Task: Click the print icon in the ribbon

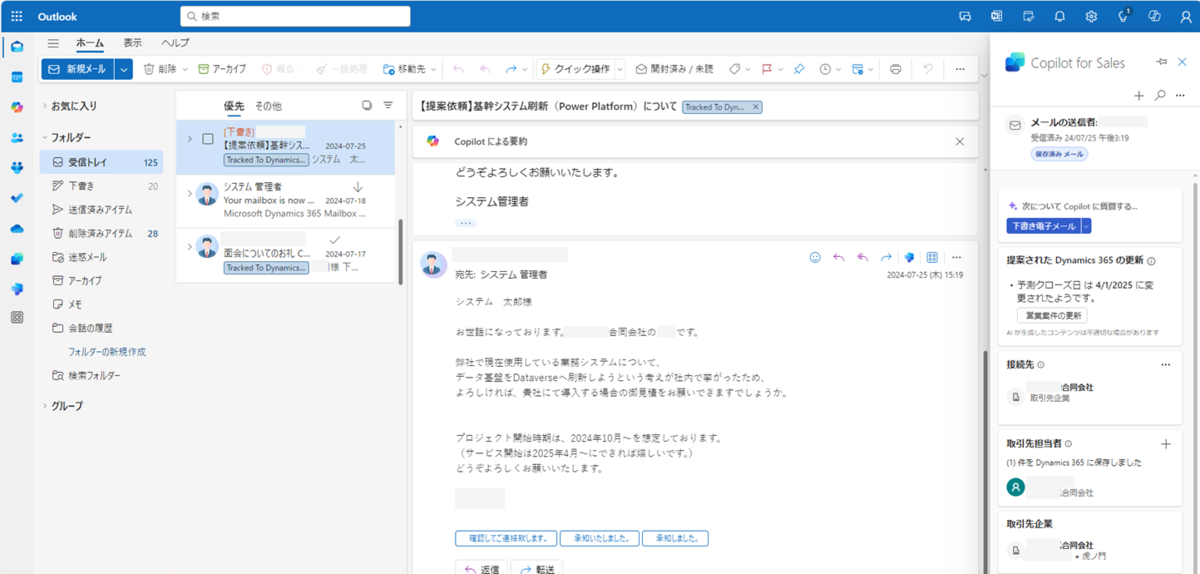Action: tap(896, 69)
